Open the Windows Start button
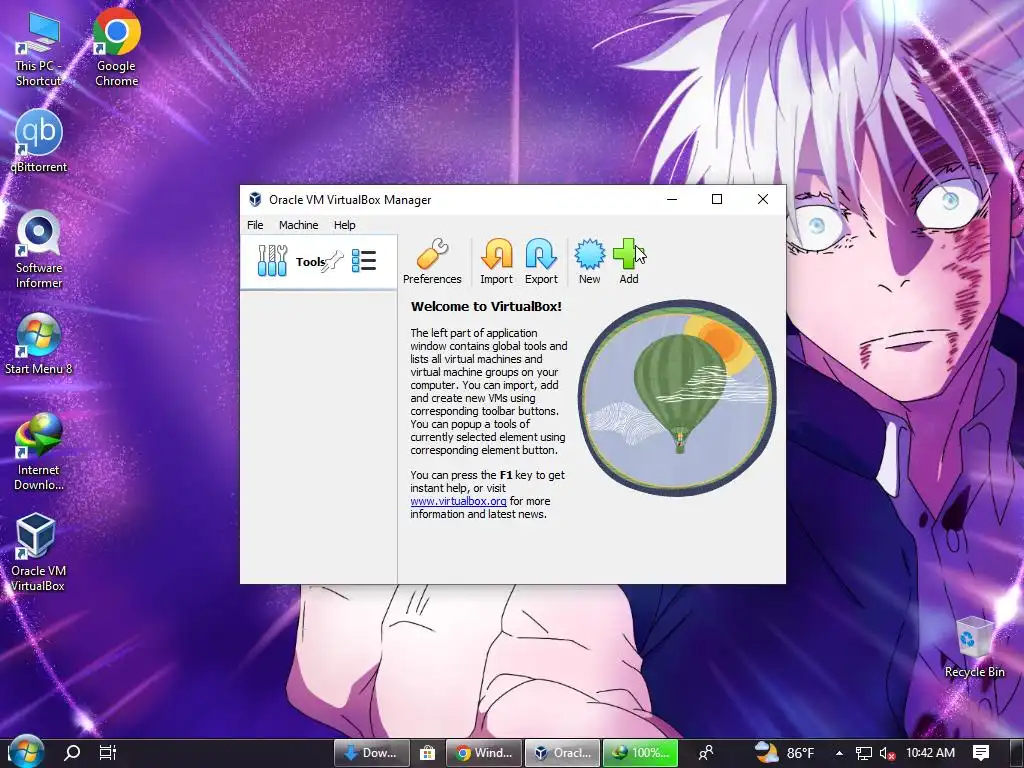Viewport: 1024px width, 768px height. pyautogui.click(x=26, y=752)
